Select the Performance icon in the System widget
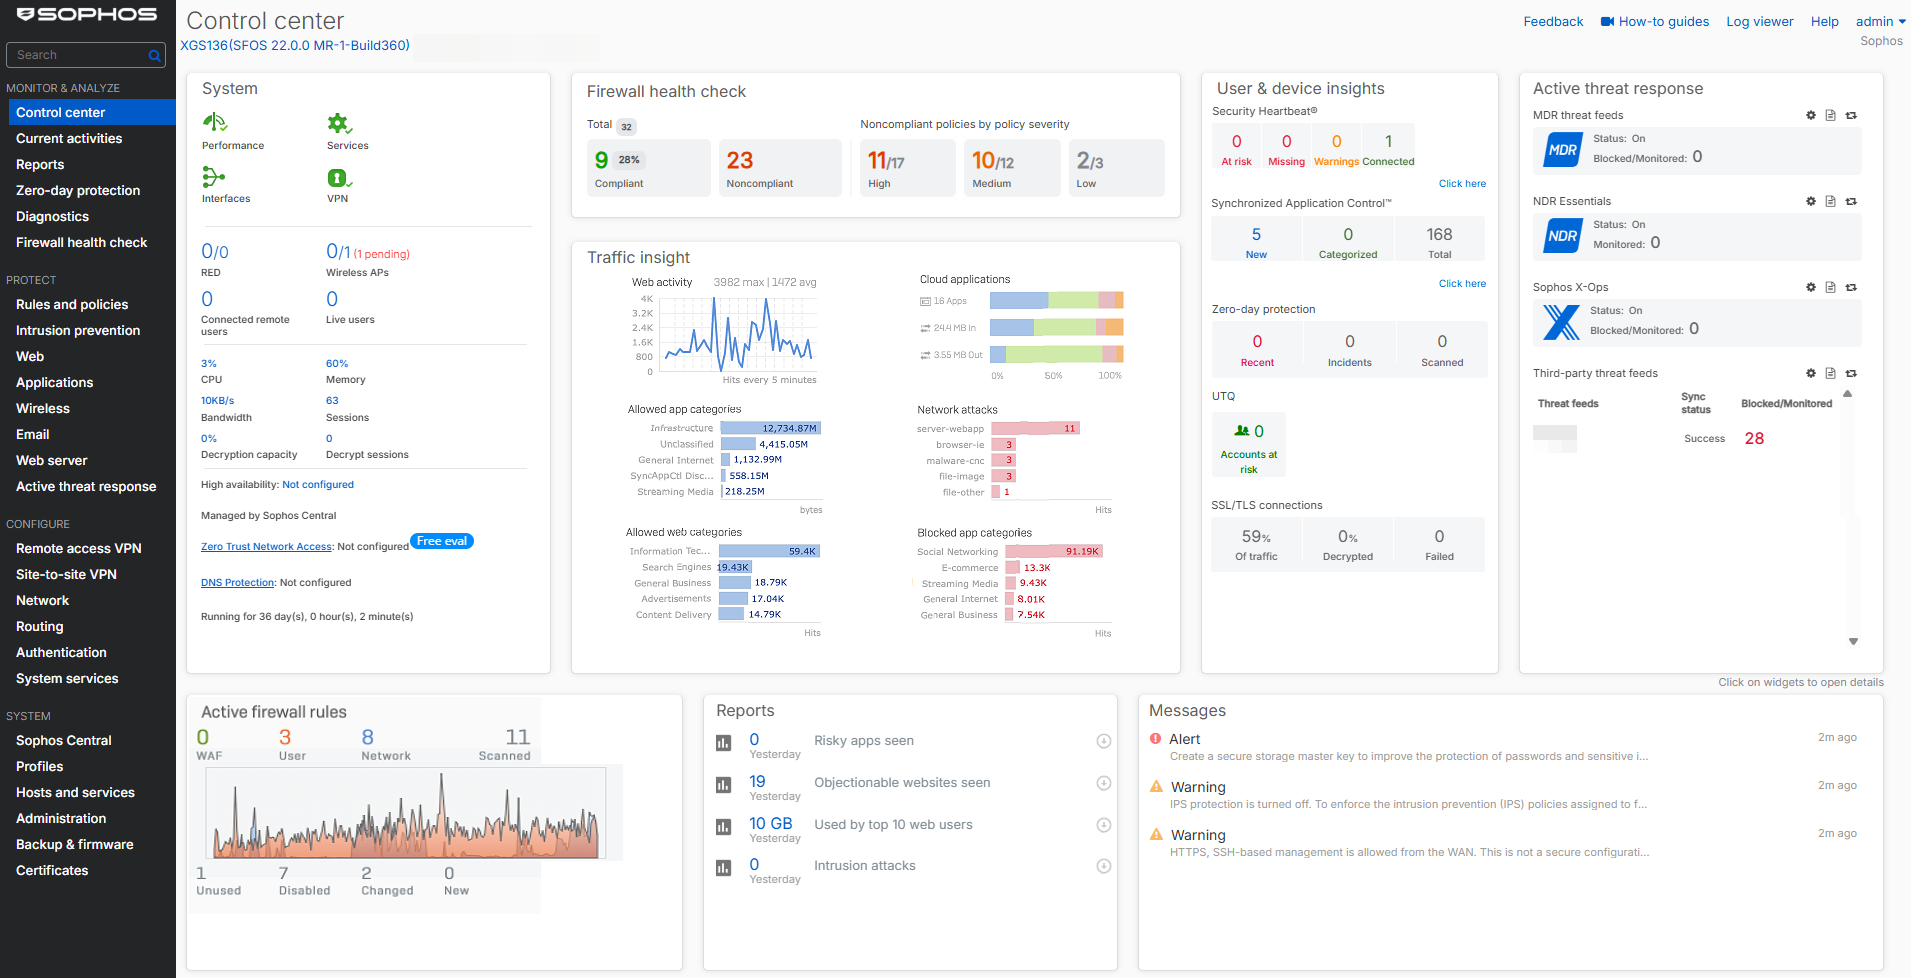Viewport: 1911px width, 978px height. point(214,124)
